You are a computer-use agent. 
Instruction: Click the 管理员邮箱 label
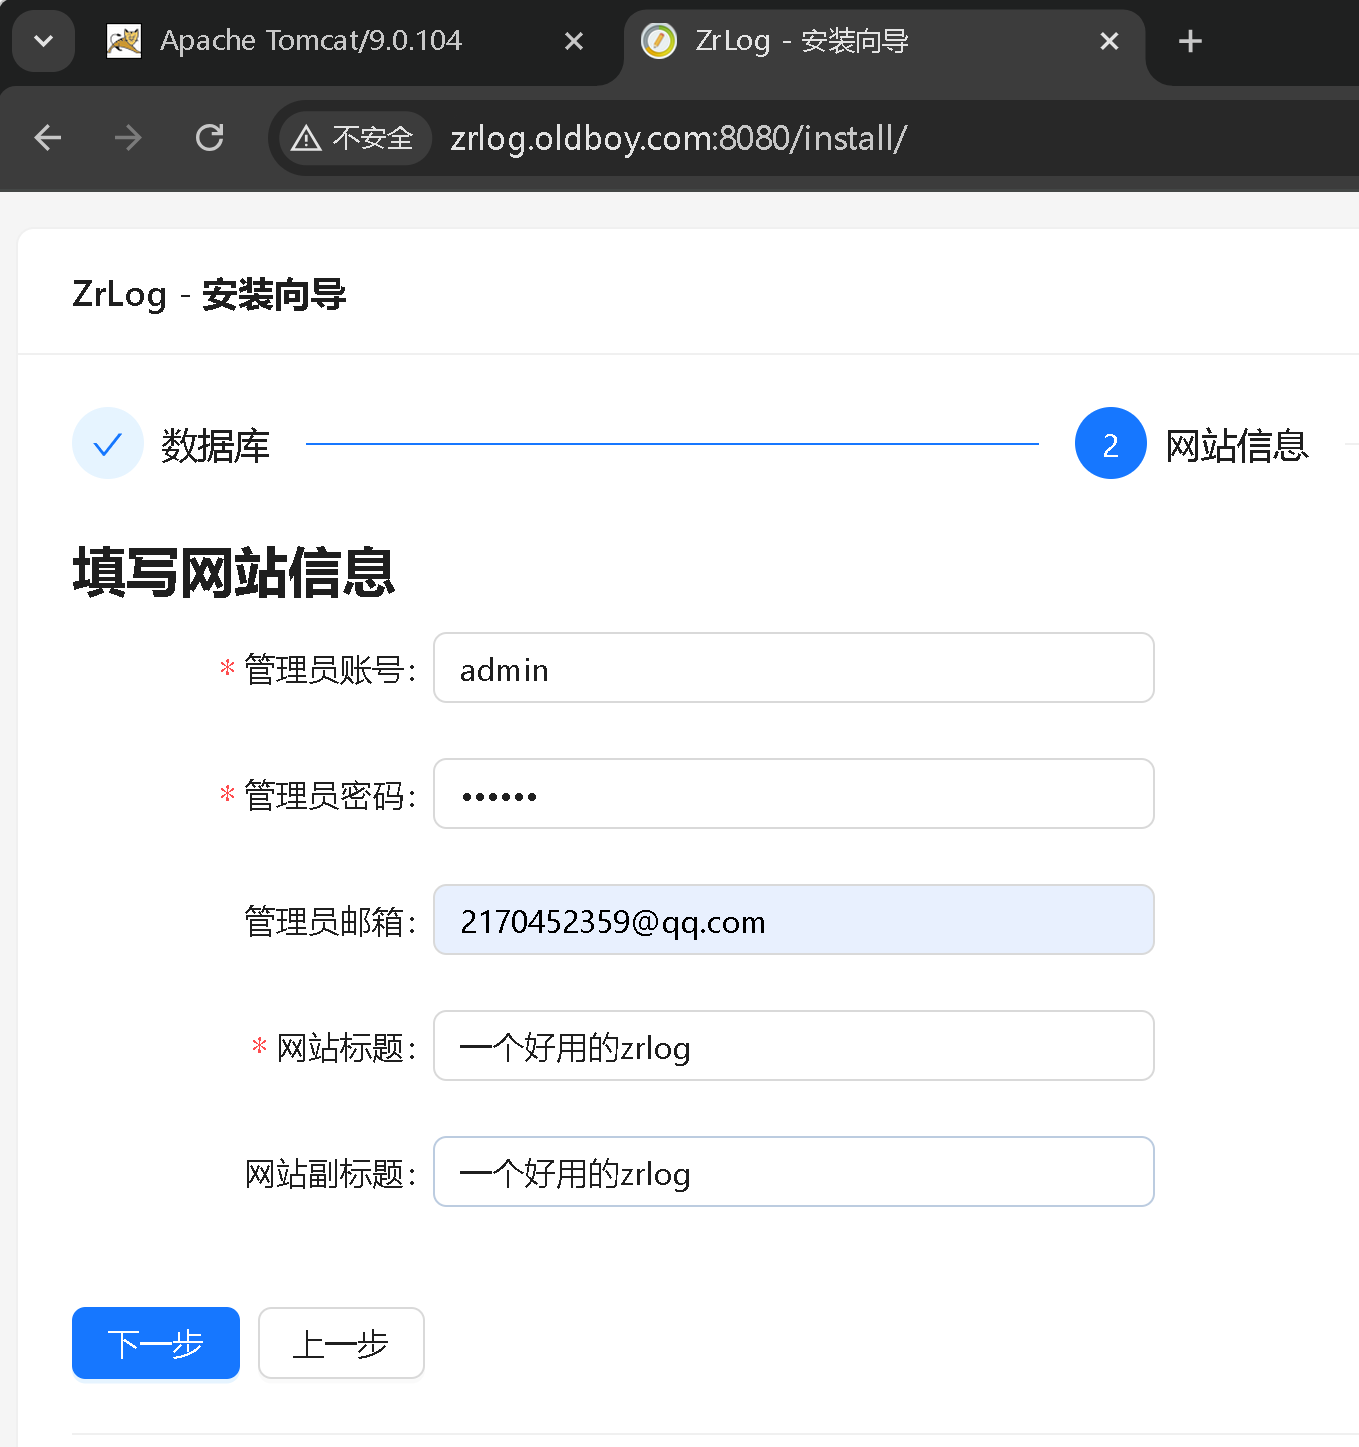(x=329, y=922)
